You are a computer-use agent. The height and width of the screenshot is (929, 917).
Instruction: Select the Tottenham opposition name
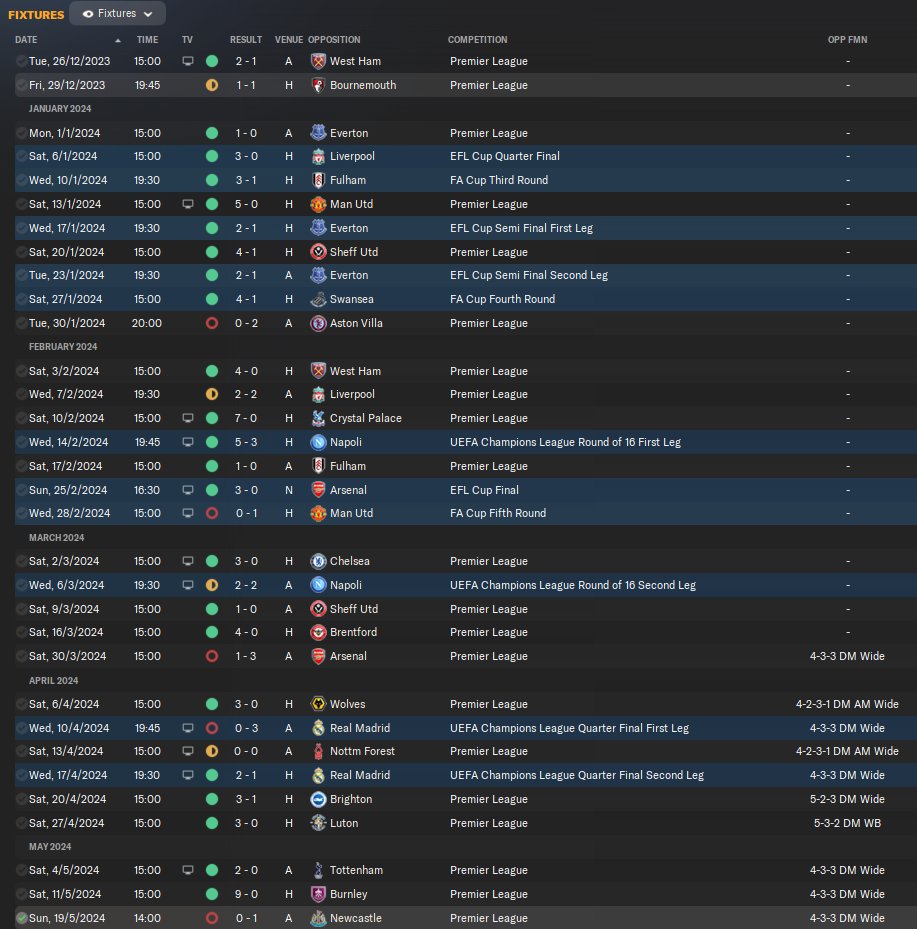(x=356, y=870)
